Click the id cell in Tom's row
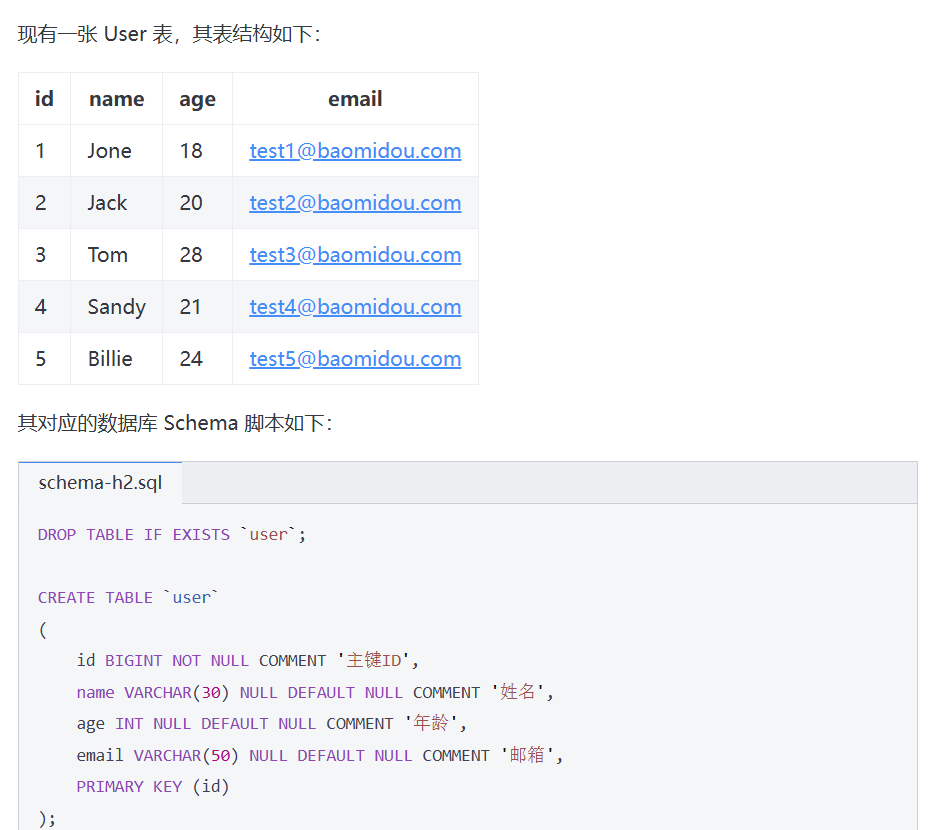 pos(44,255)
